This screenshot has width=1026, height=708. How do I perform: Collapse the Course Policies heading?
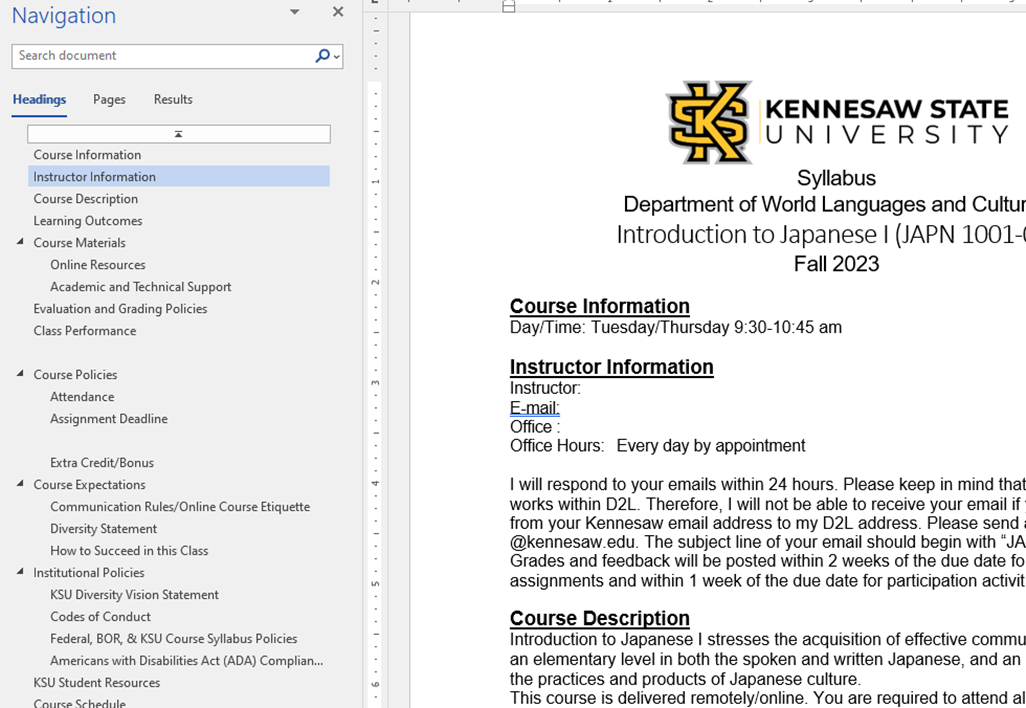(20, 374)
